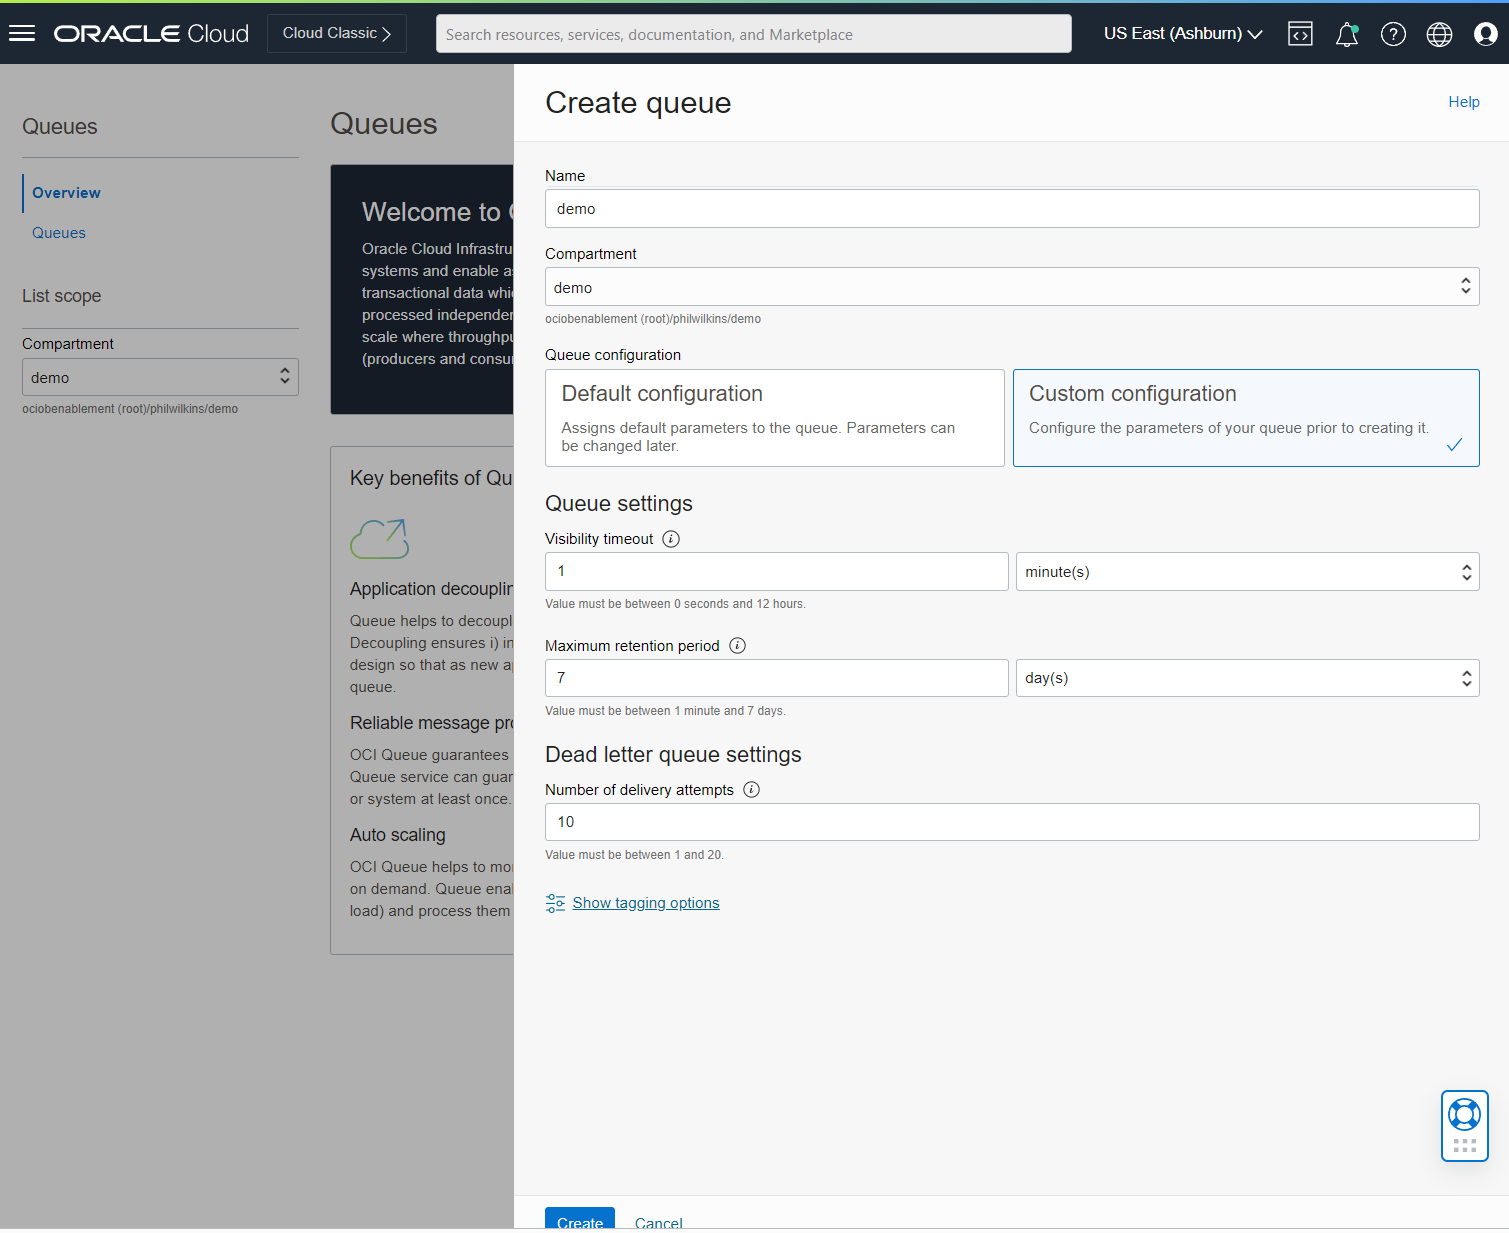Viewport: 1509px width, 1233px height.
Task: View Number of delivery attempts info icon
Action: 751,789
